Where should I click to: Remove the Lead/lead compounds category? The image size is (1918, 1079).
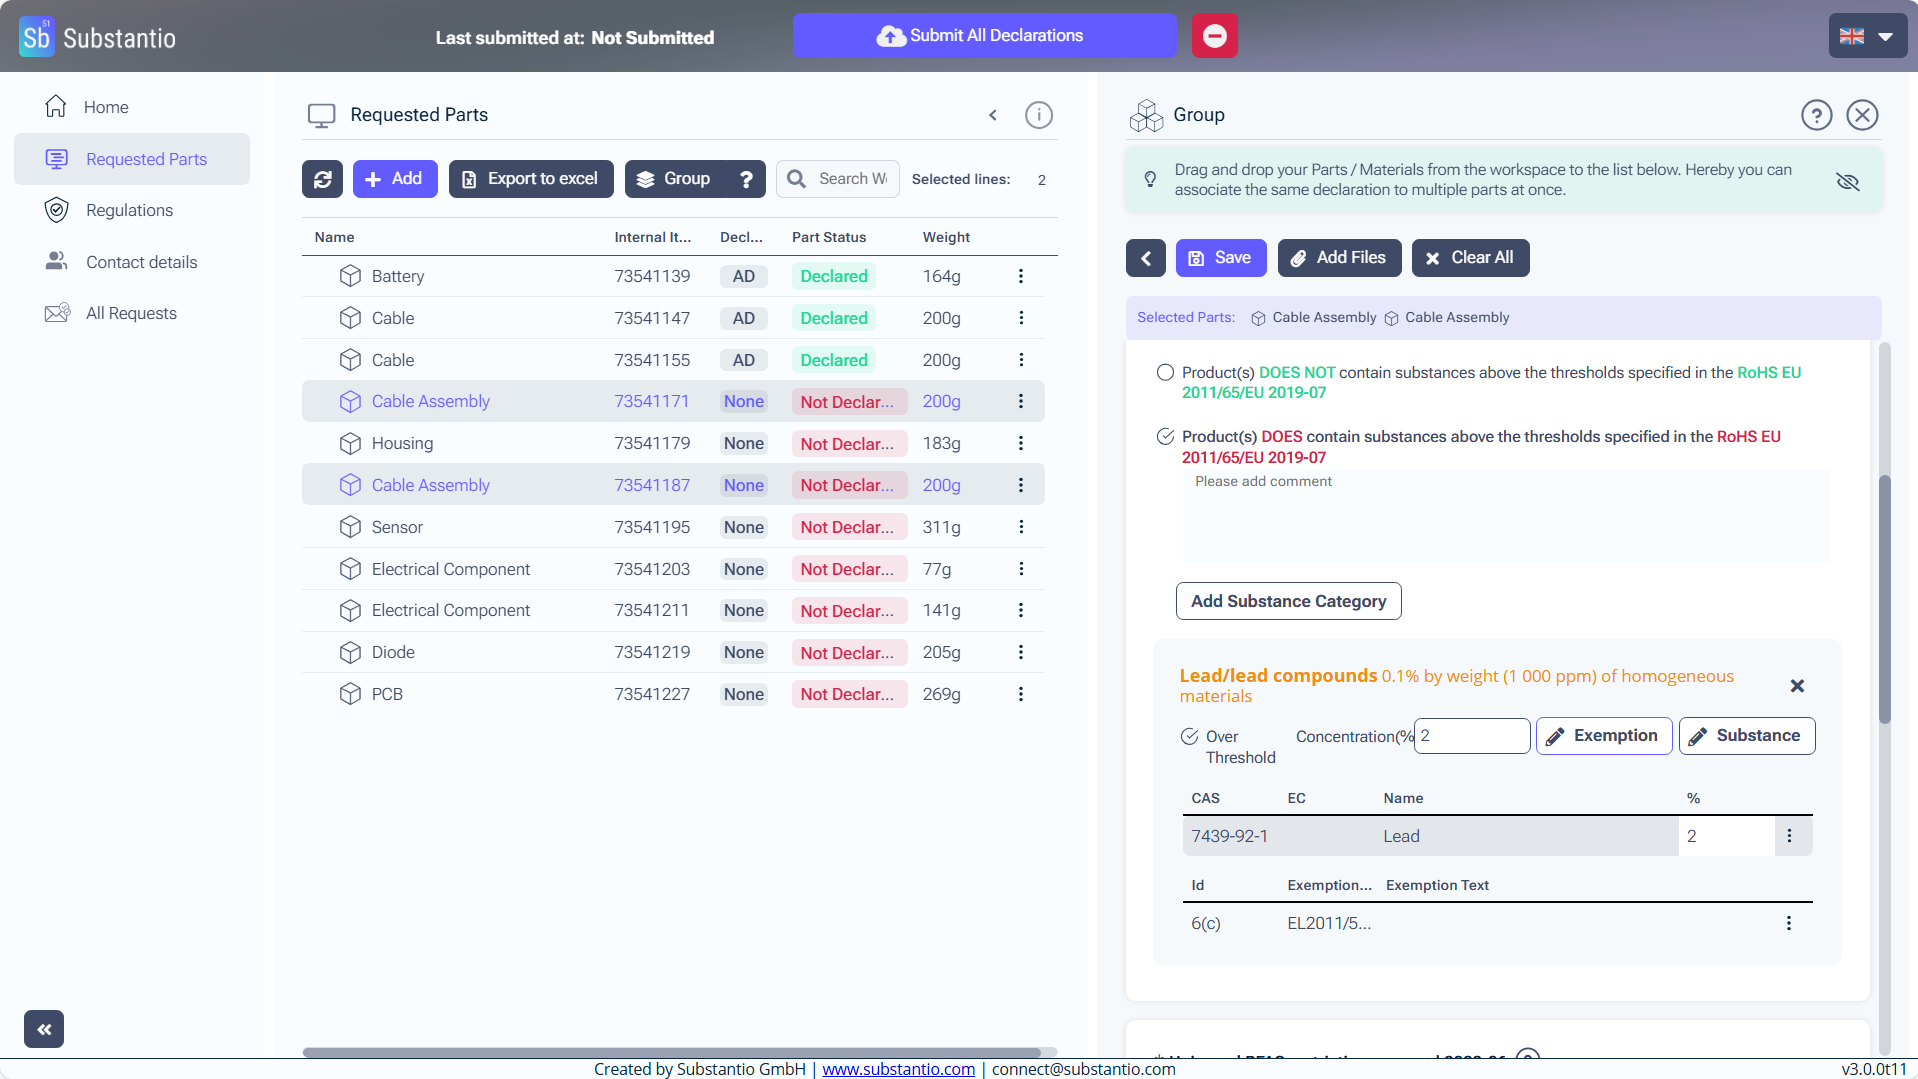coord(1796,686)
